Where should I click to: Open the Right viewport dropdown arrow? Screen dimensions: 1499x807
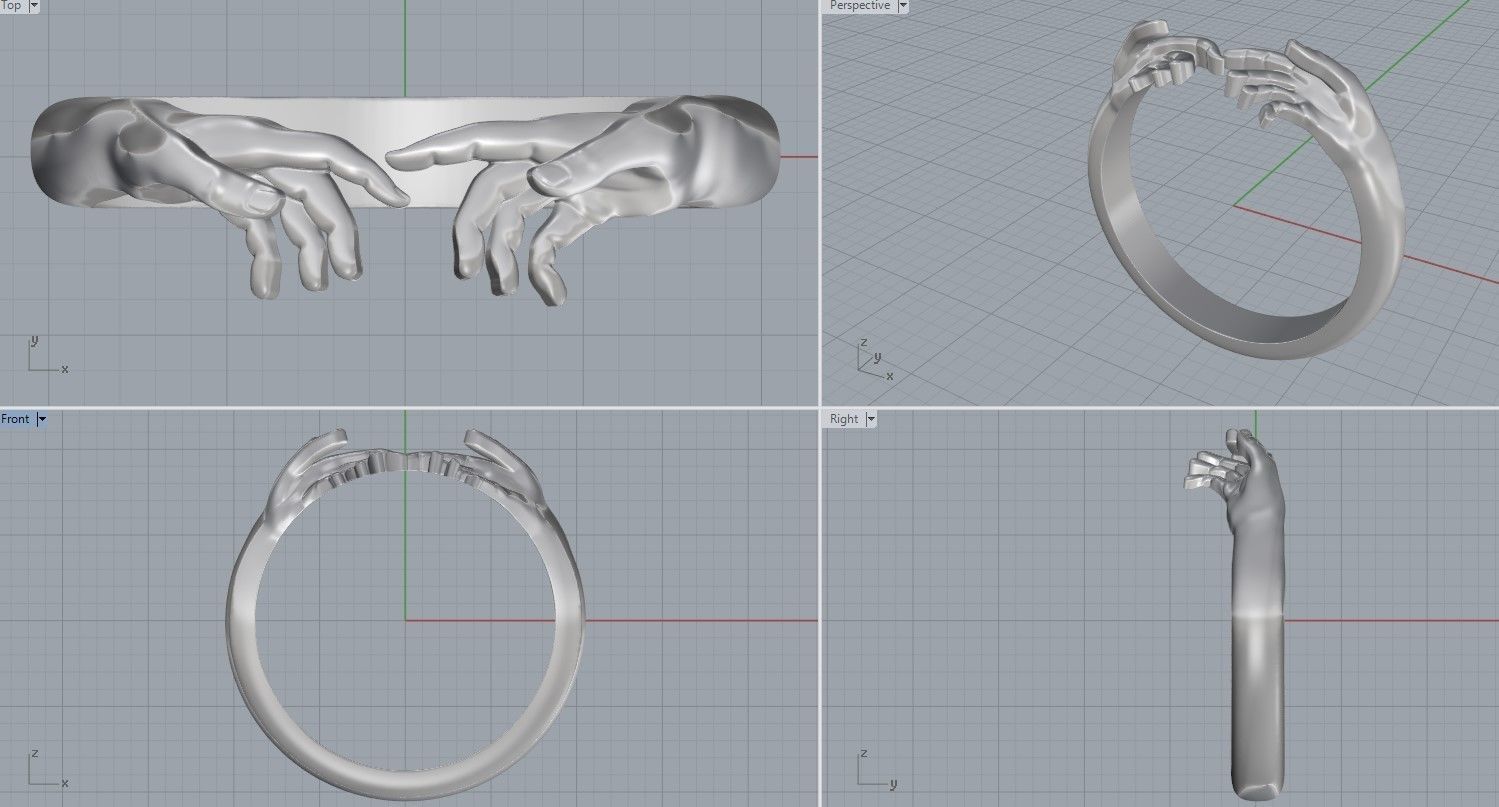tap(870, 419)
